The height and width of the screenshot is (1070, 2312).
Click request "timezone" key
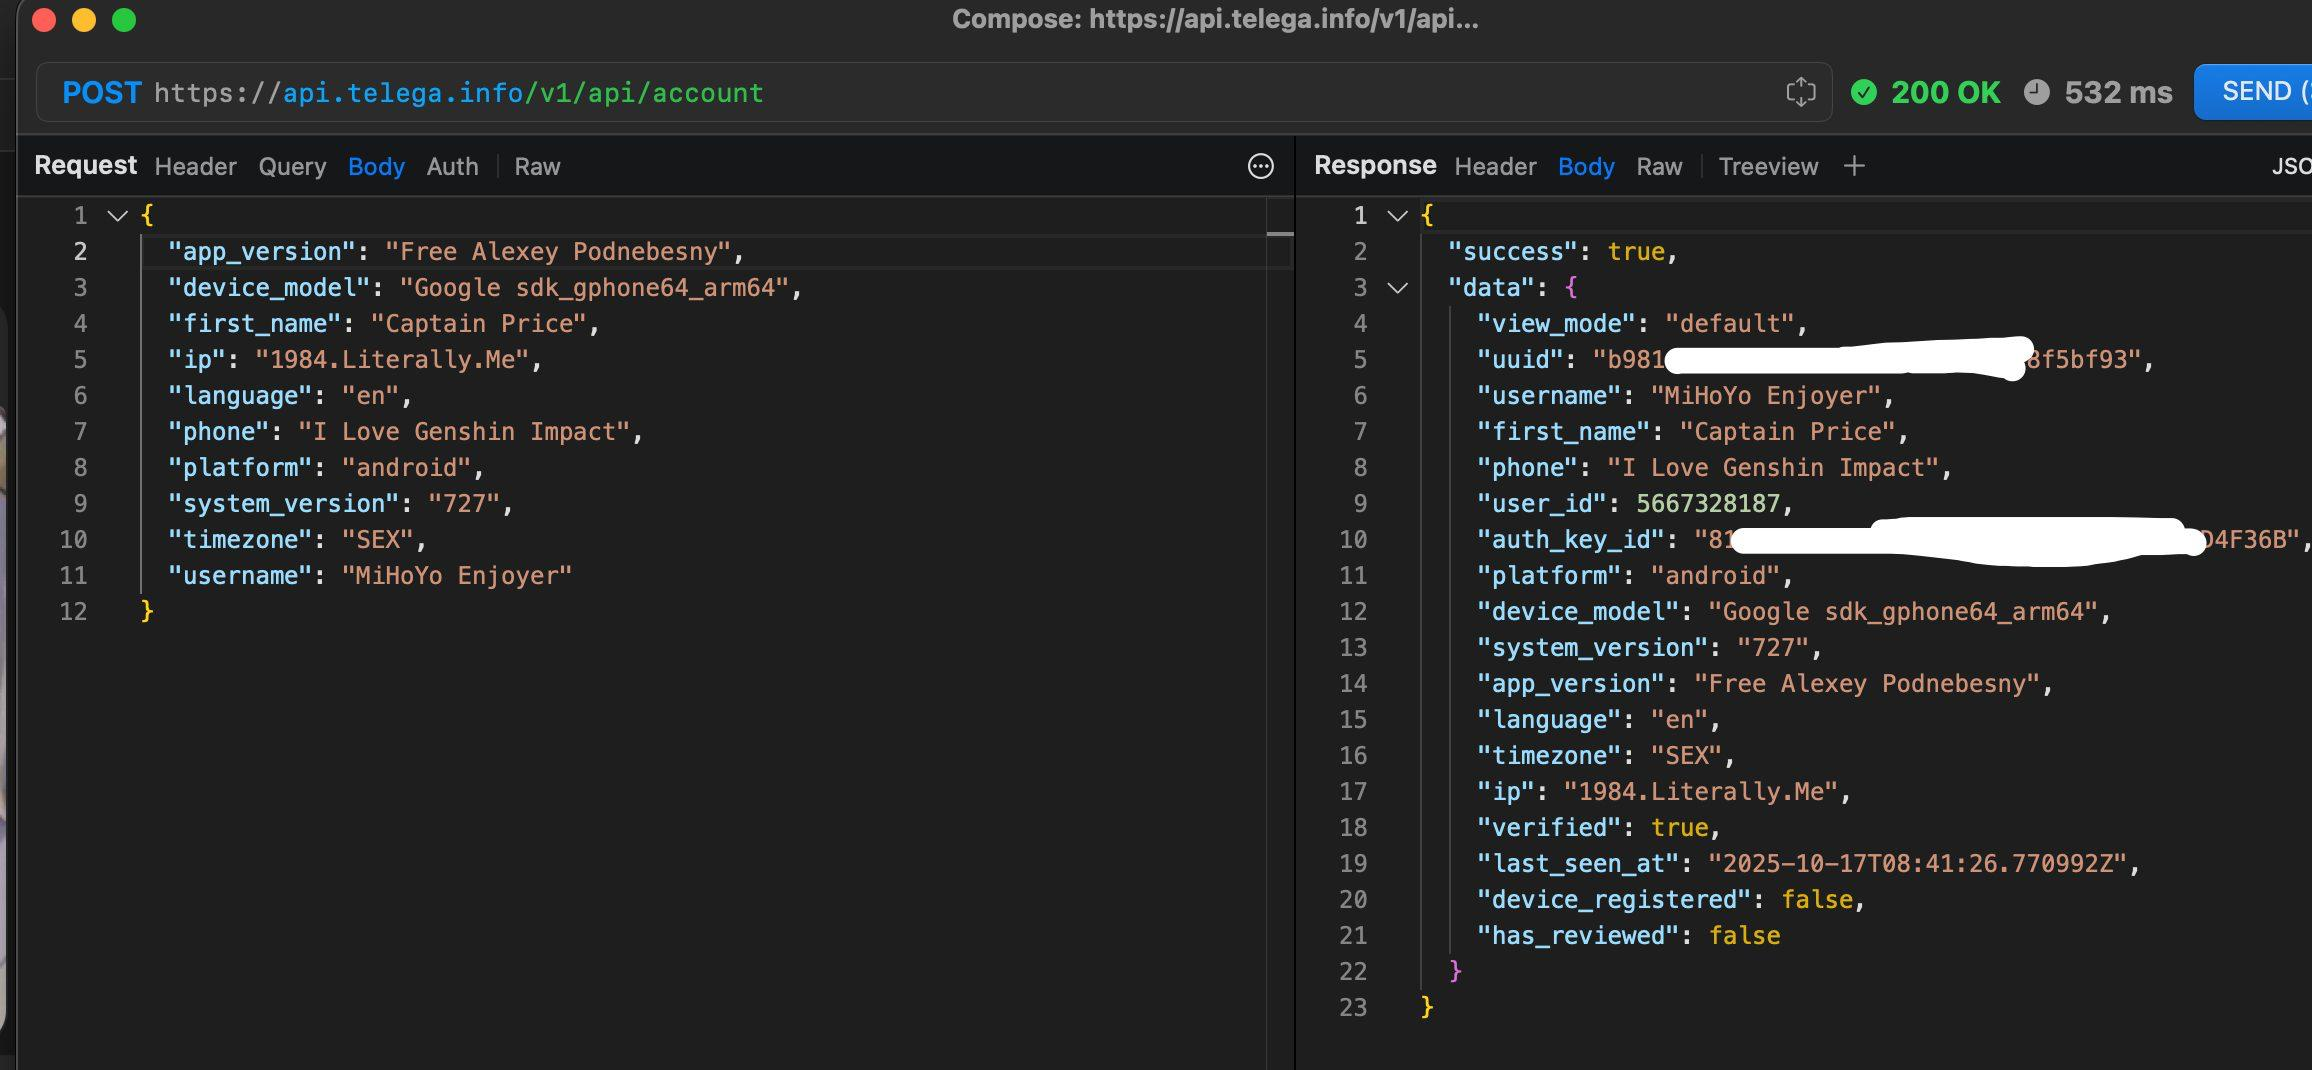tap(241, 540)
